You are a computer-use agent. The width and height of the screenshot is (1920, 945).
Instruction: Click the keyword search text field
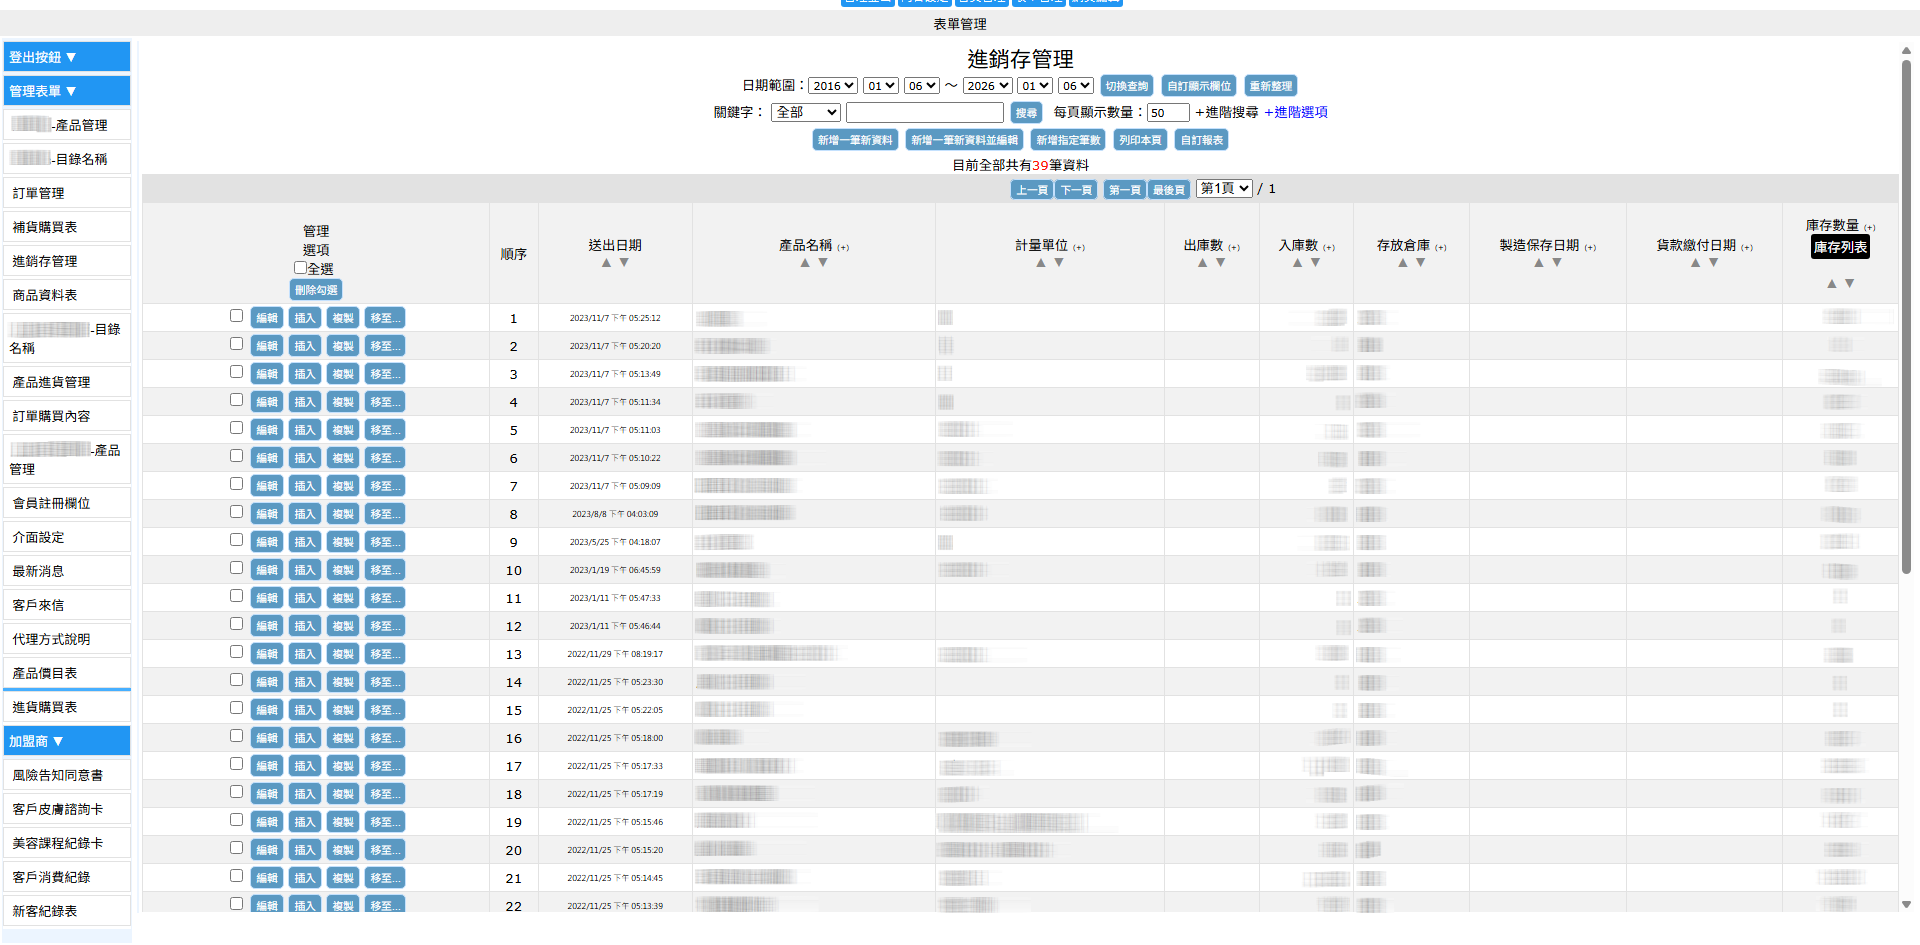[x=925, y=112]
